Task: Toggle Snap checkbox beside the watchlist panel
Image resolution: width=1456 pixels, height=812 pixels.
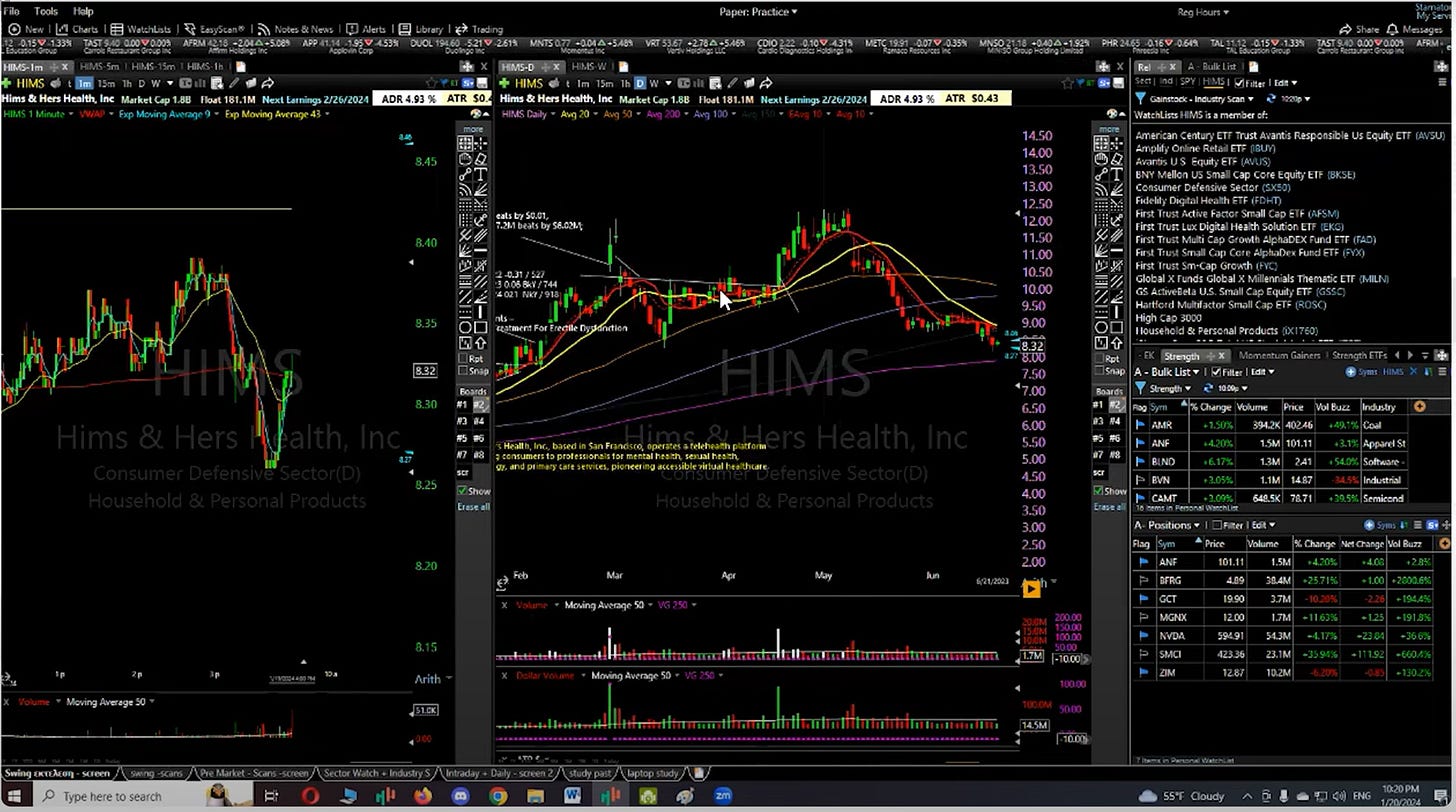Action: pyautogui.click(x=1098, y=372)
